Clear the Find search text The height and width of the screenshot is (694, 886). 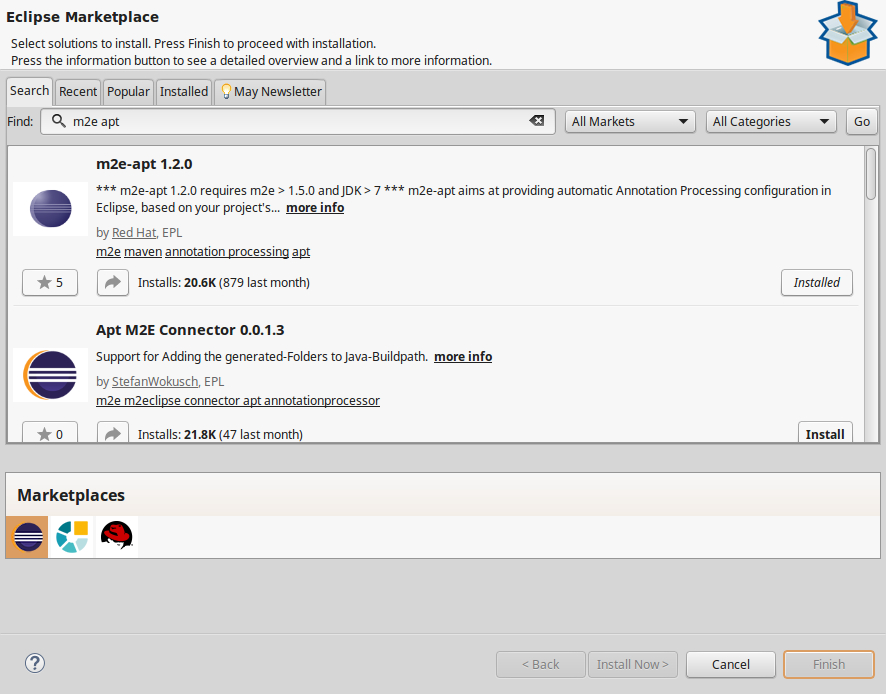click(x=537, y=120)
